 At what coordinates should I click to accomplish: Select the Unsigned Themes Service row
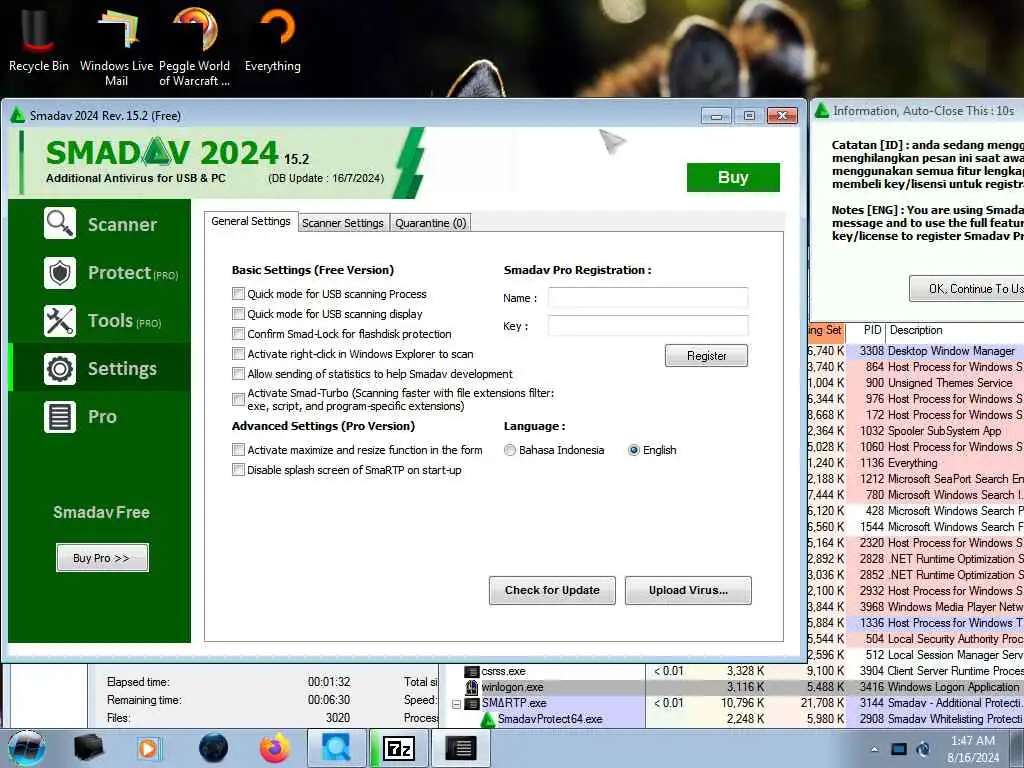(x=916, y=383)
